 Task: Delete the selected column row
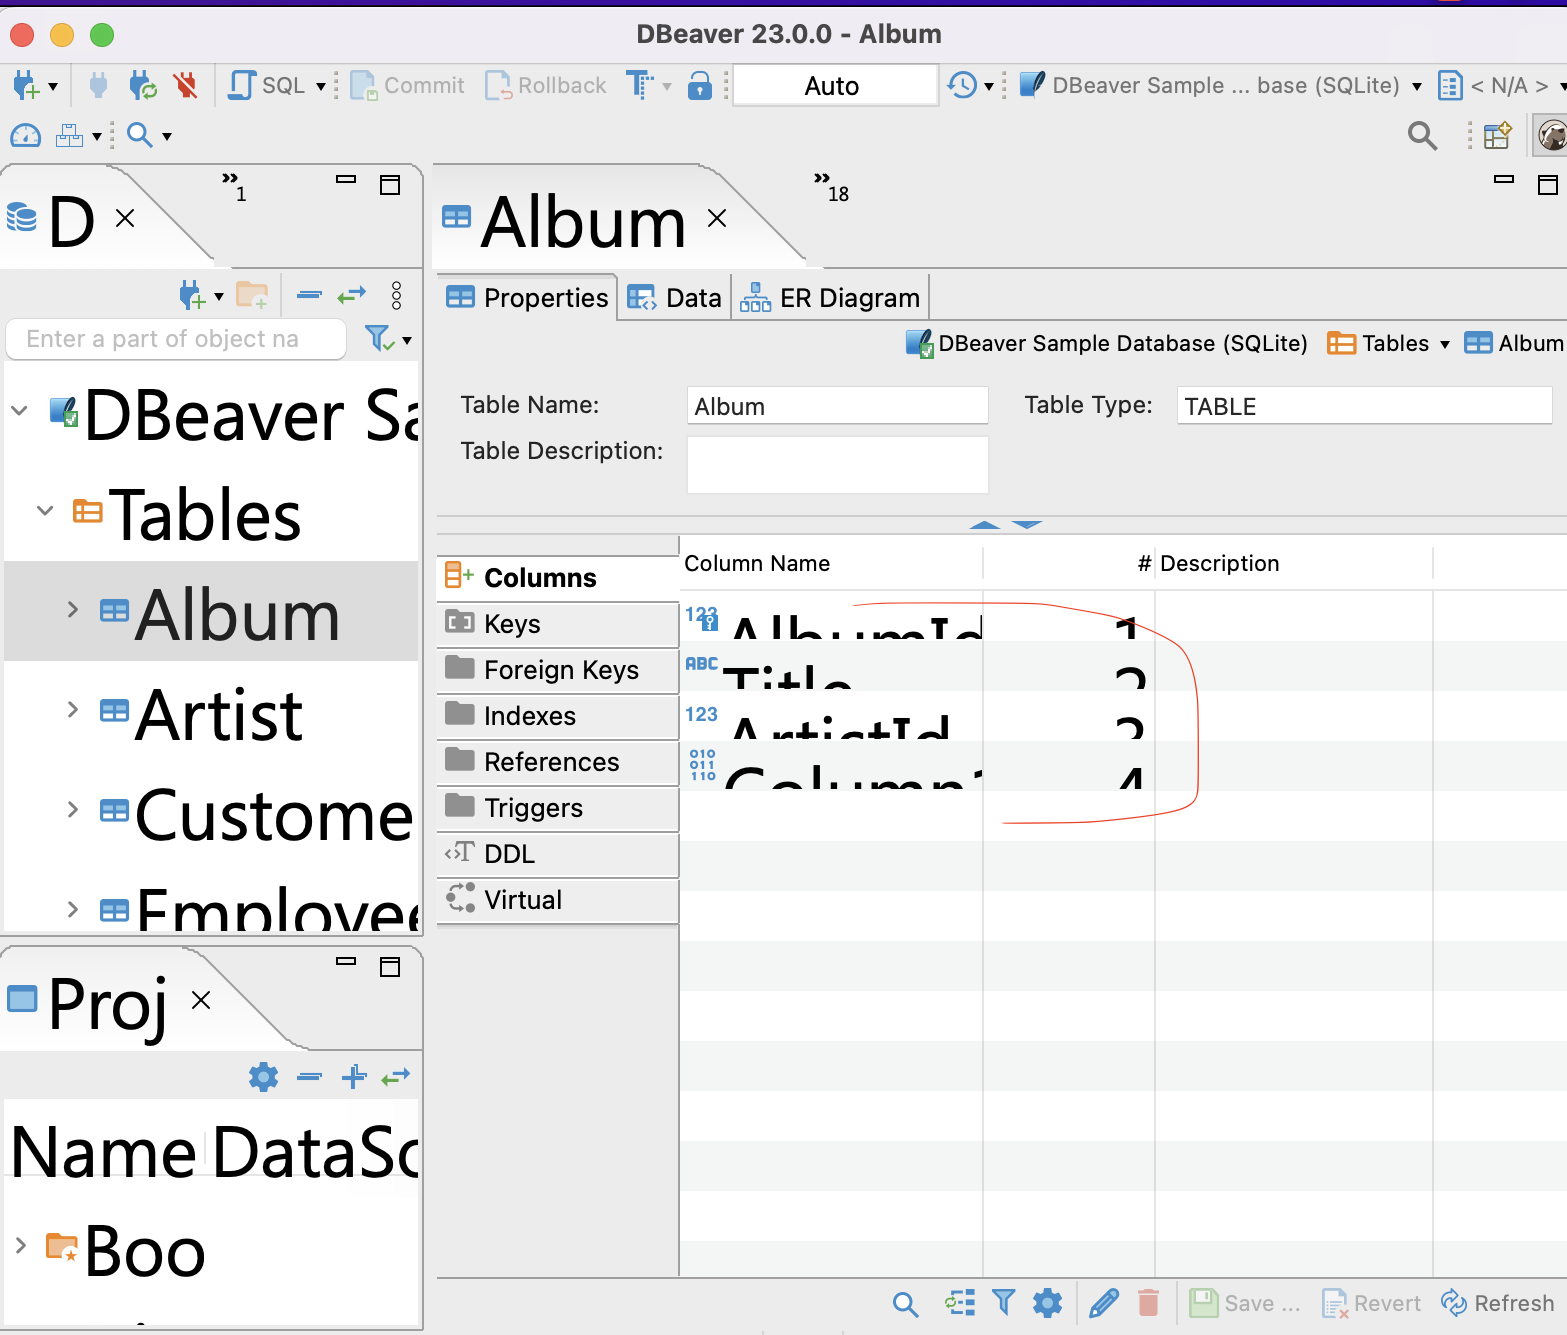(x=1148, y=1302)
